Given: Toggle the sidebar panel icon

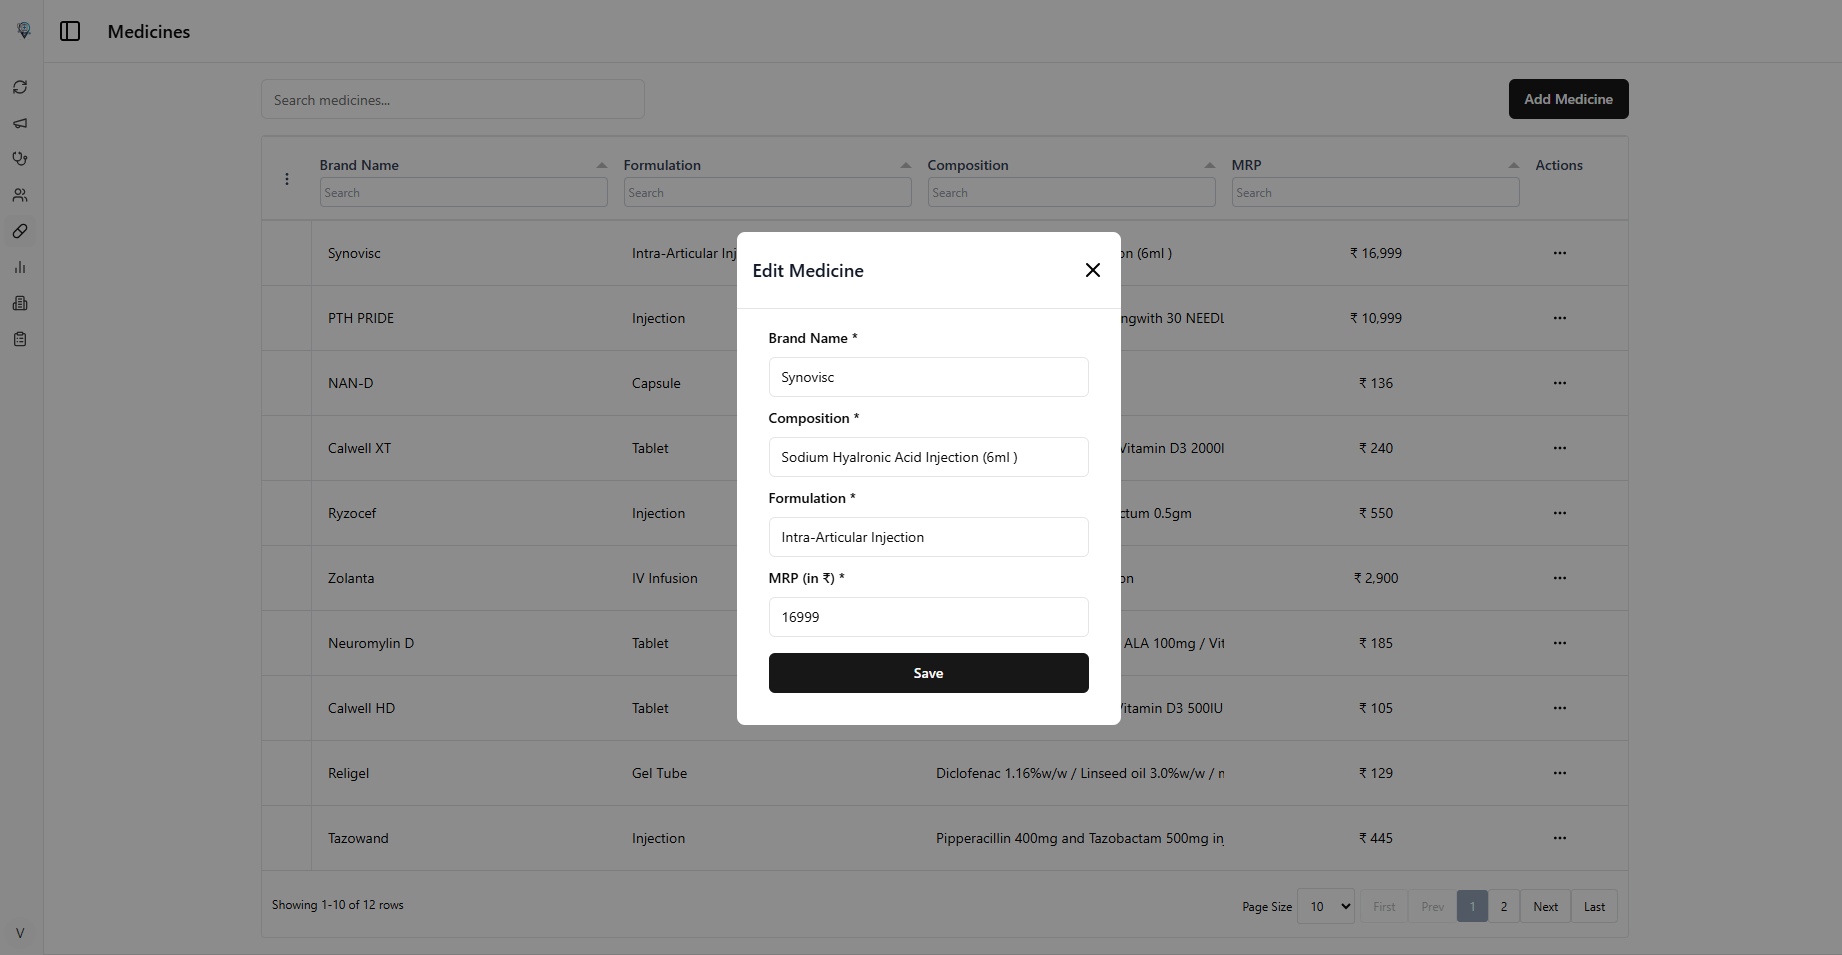Looking at the screenshot, I should click(x=70, y=31).
